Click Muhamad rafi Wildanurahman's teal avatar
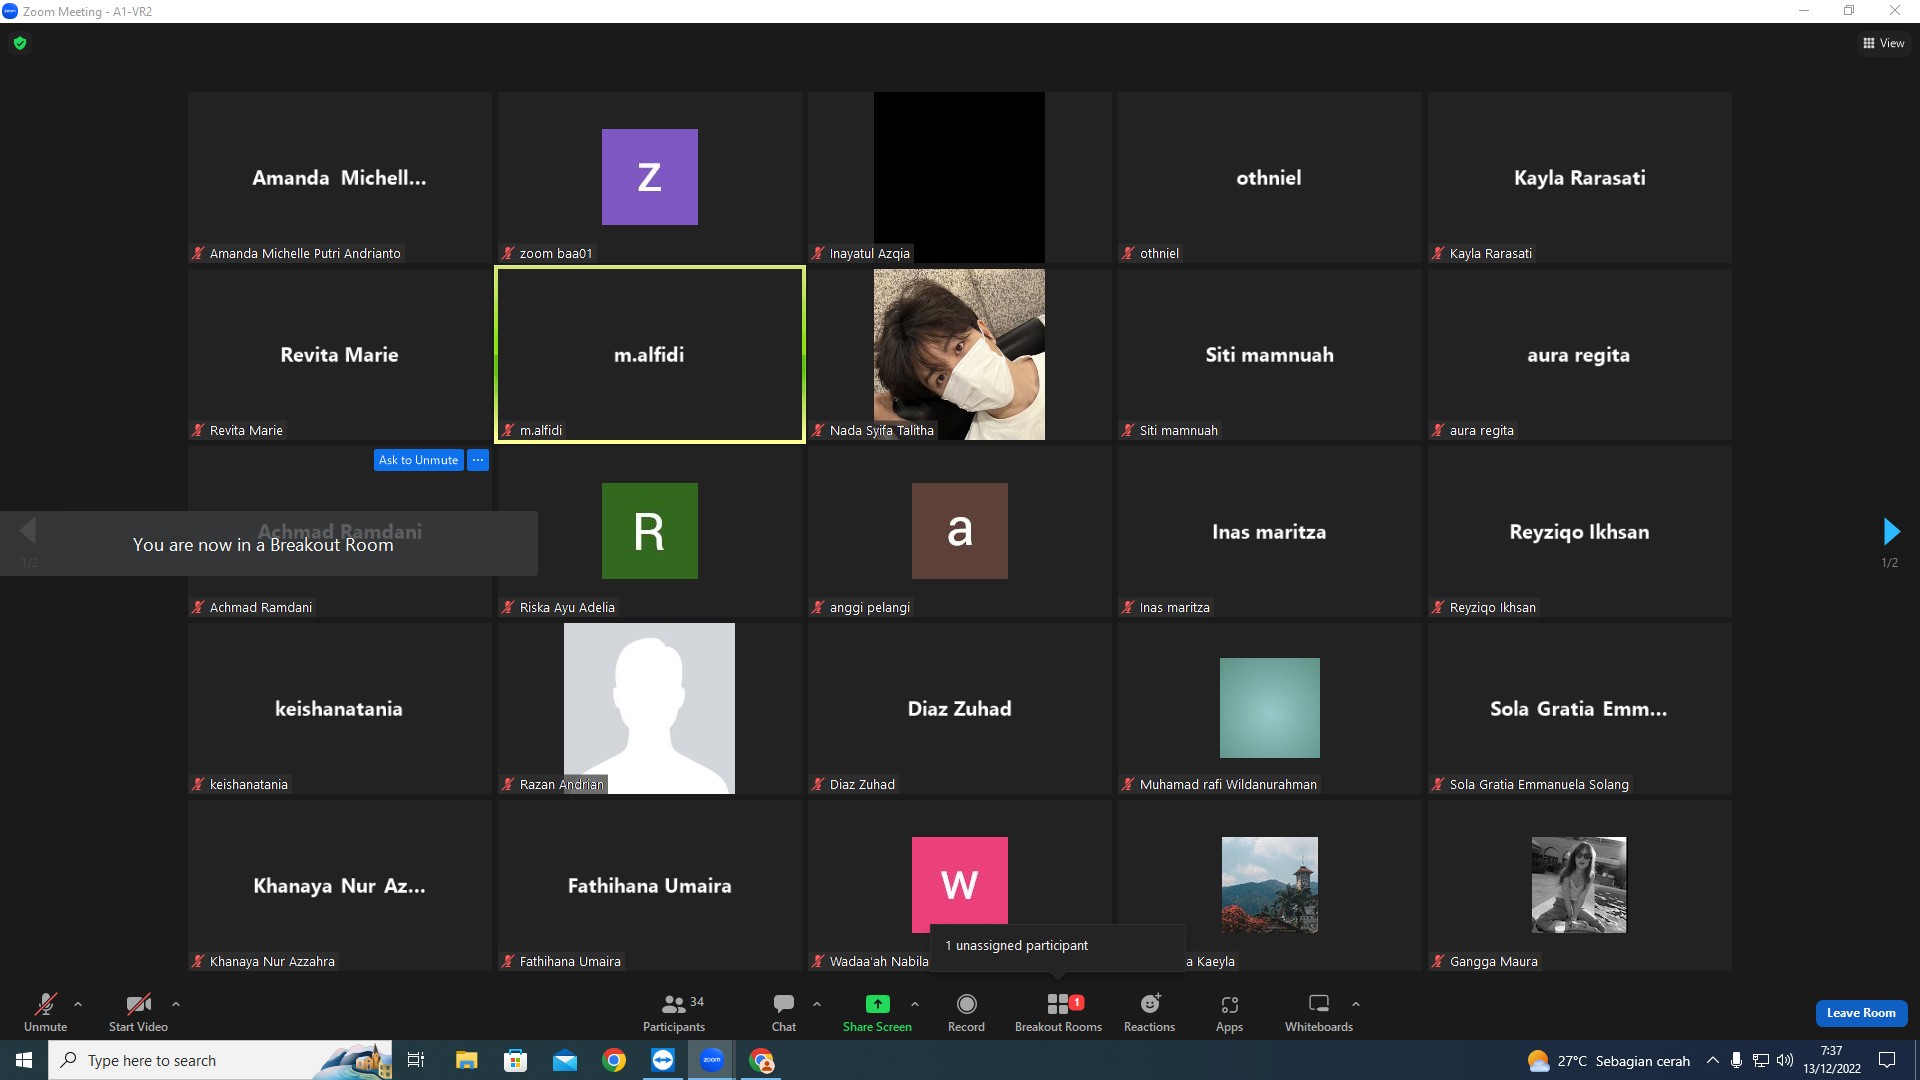 click(x=1270, y=708)
